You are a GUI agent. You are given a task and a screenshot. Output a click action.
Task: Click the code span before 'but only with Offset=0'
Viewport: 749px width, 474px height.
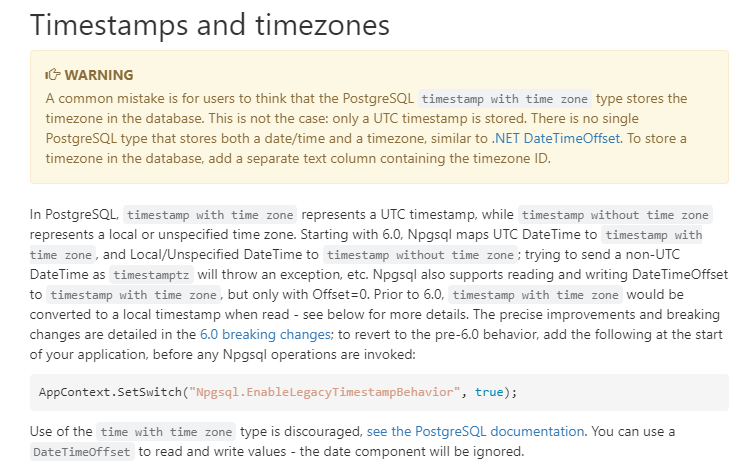[133, 295]
